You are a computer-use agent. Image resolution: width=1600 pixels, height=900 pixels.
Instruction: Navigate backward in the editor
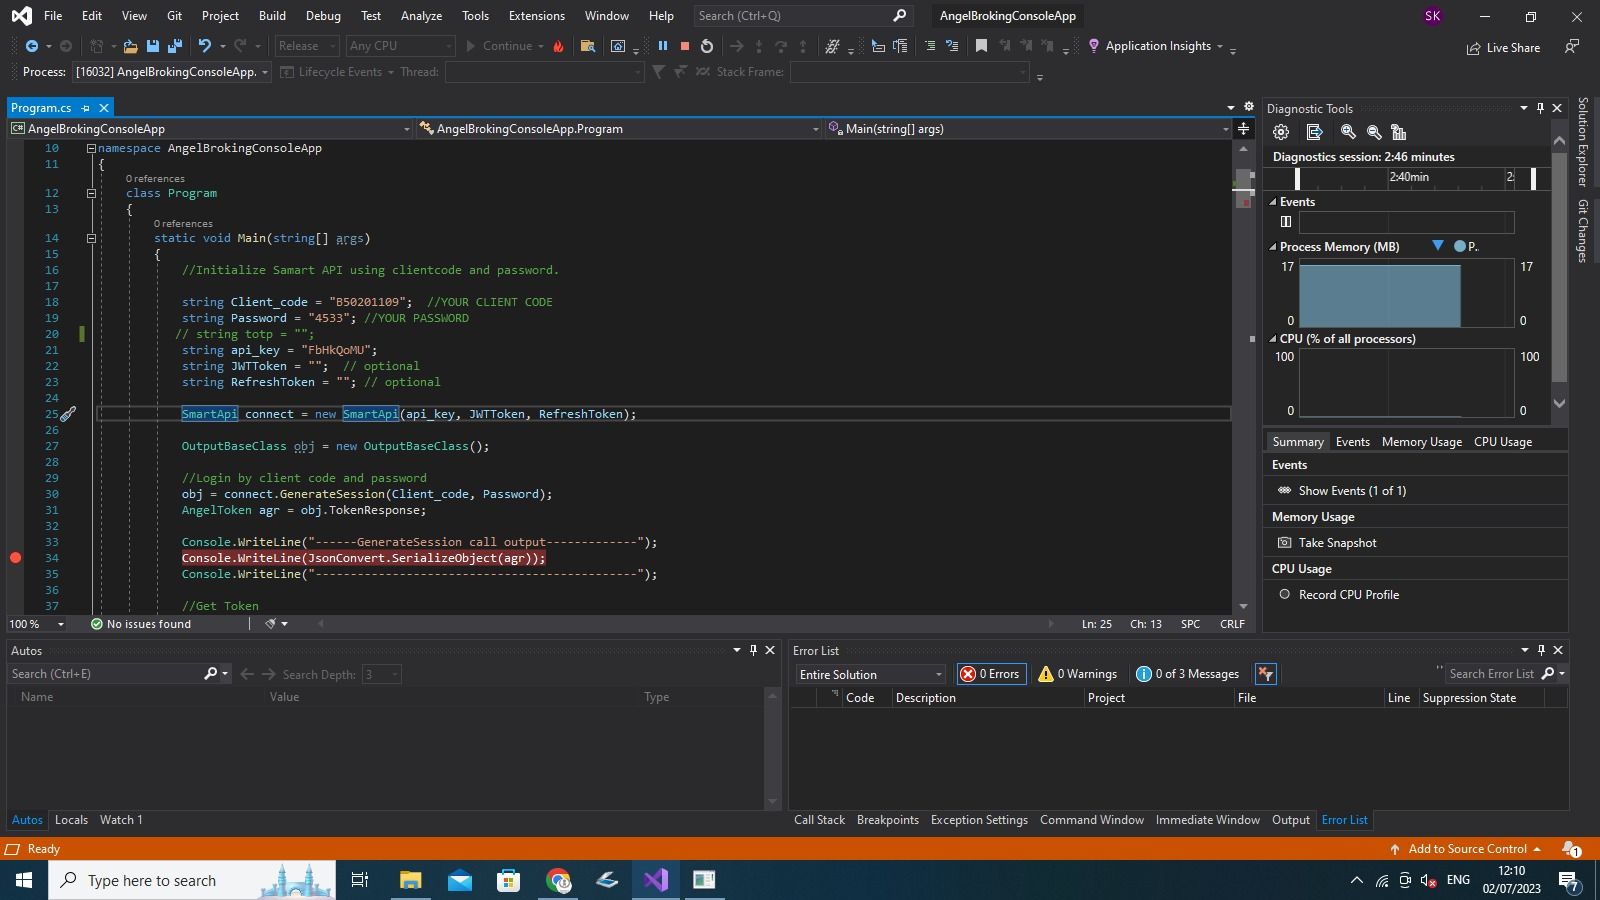[31, 46]
